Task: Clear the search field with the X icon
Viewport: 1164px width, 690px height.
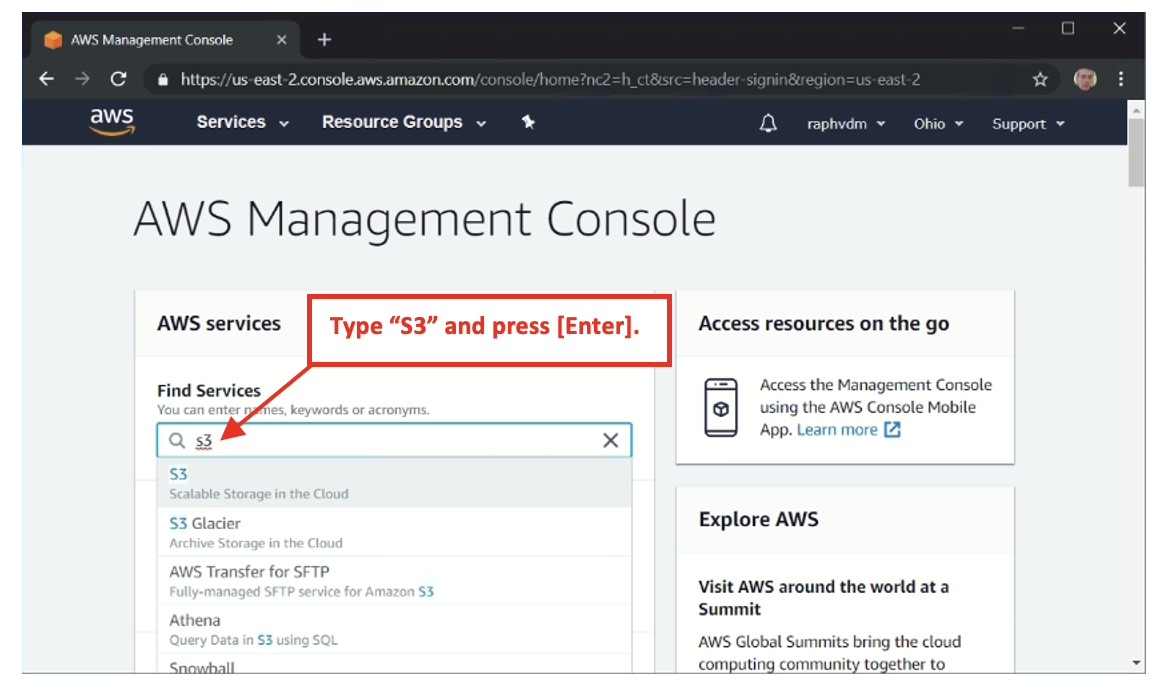Action: click(610, 441)
